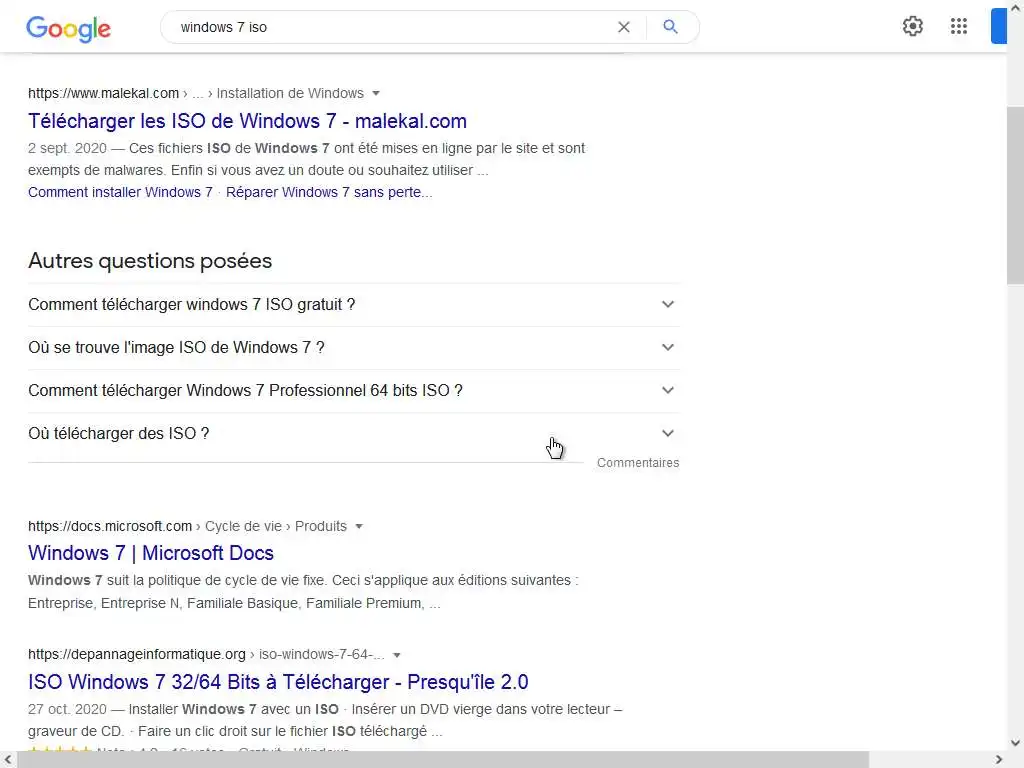The height and width of the screenshot is (768, 1024).
Task: Expand Windows 7 Professionnel 64 bits question
Action: (353, 391)
